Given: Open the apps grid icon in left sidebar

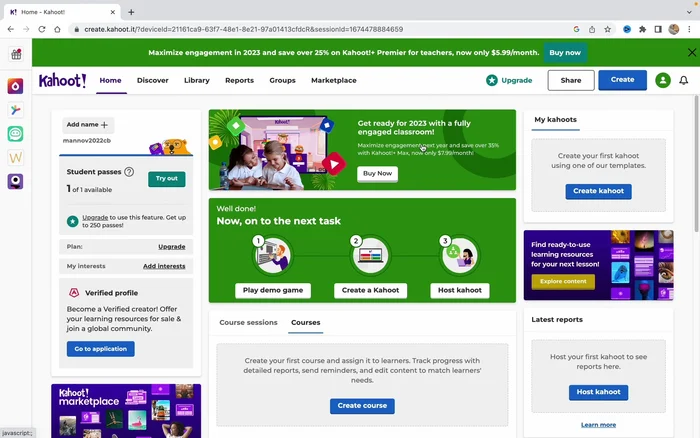Looking at the screenshot, I should pos(16,54).
